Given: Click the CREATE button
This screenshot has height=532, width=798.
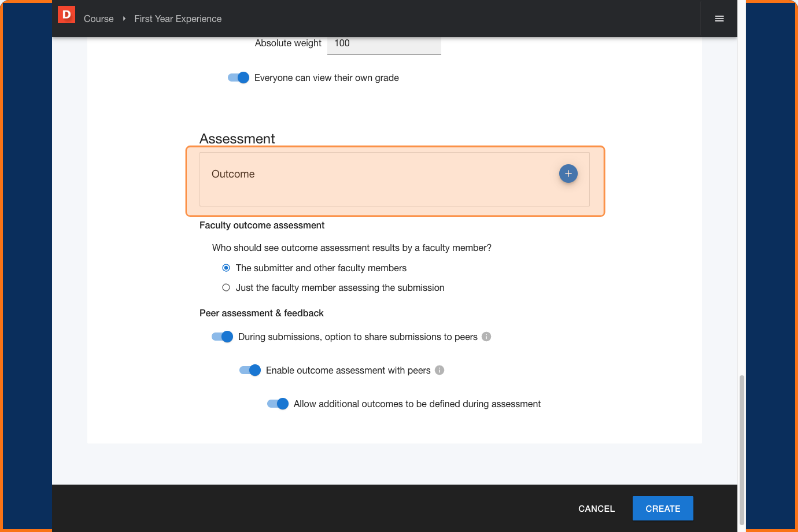Looking at the screenshot, I should [x=663, y=509].
